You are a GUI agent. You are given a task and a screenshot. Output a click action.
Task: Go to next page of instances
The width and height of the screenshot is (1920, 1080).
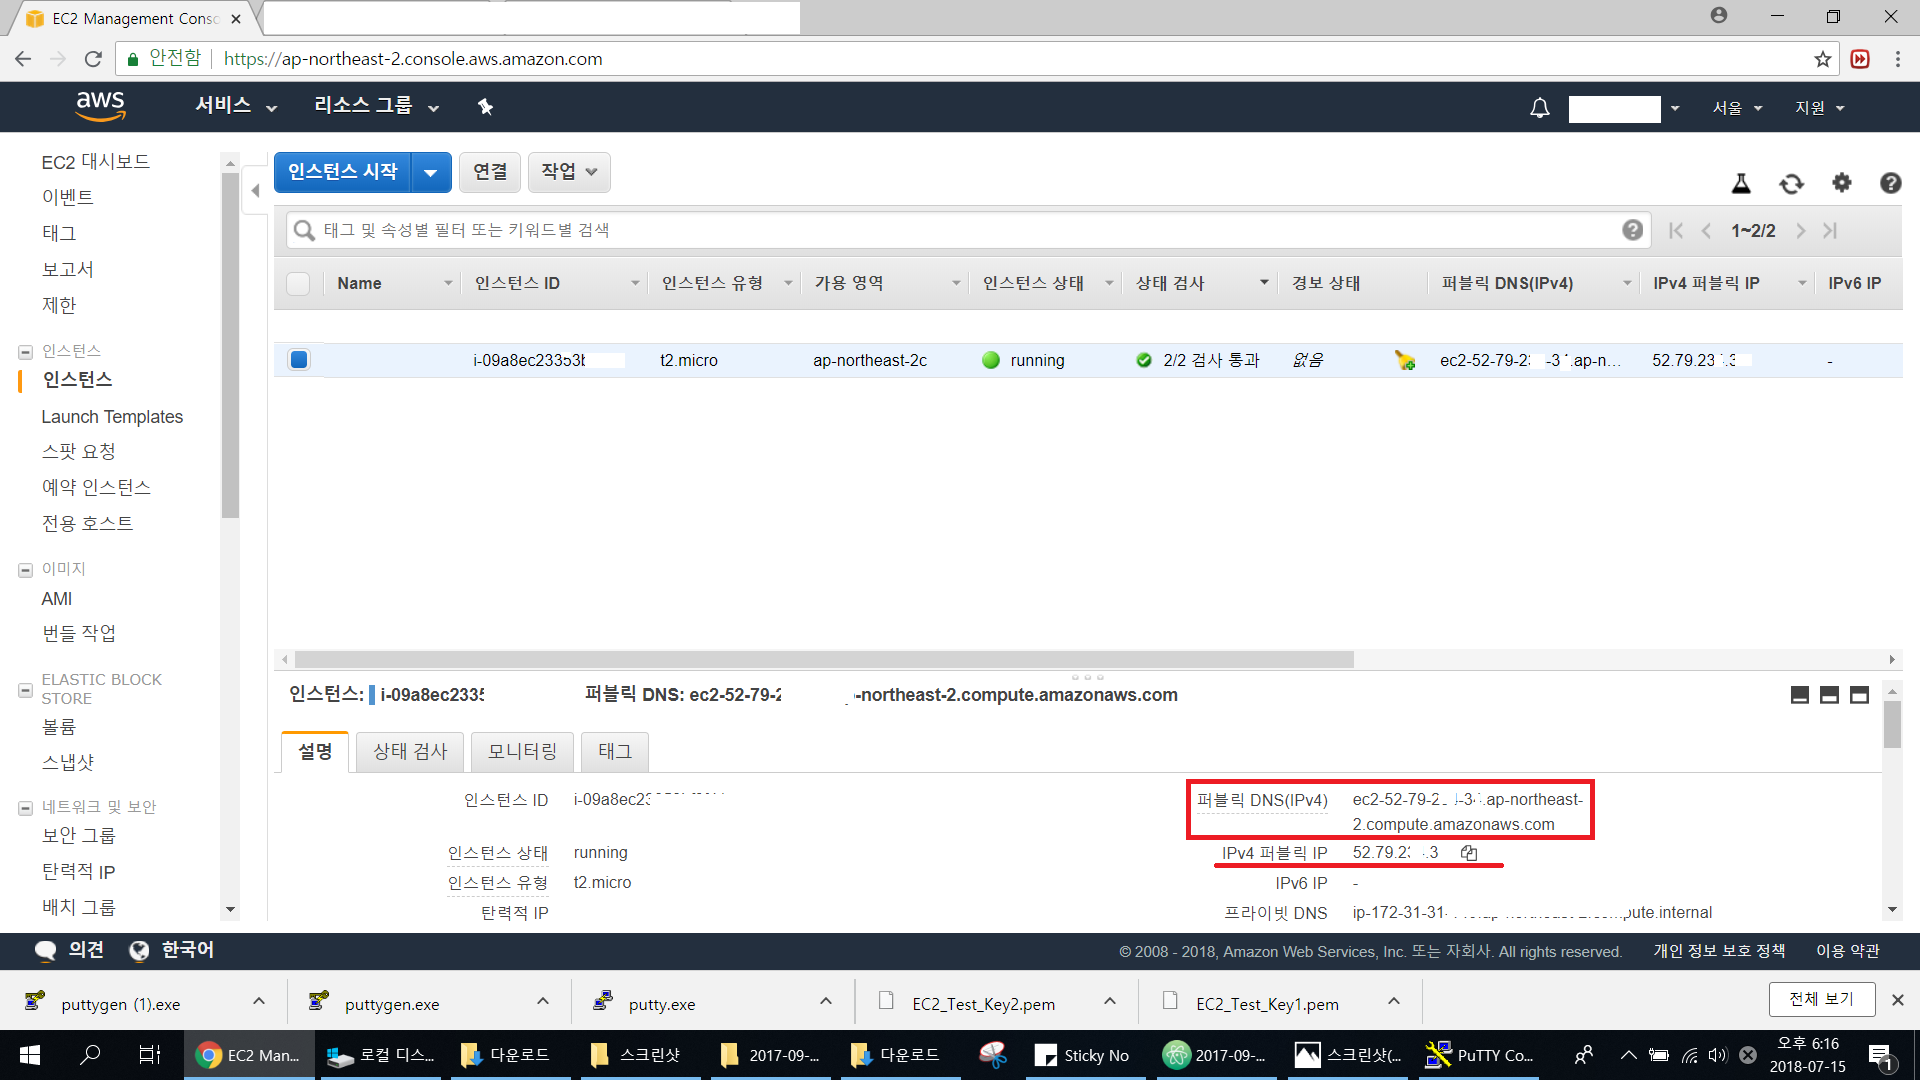pyautogui.click(x=1800, y=231)
